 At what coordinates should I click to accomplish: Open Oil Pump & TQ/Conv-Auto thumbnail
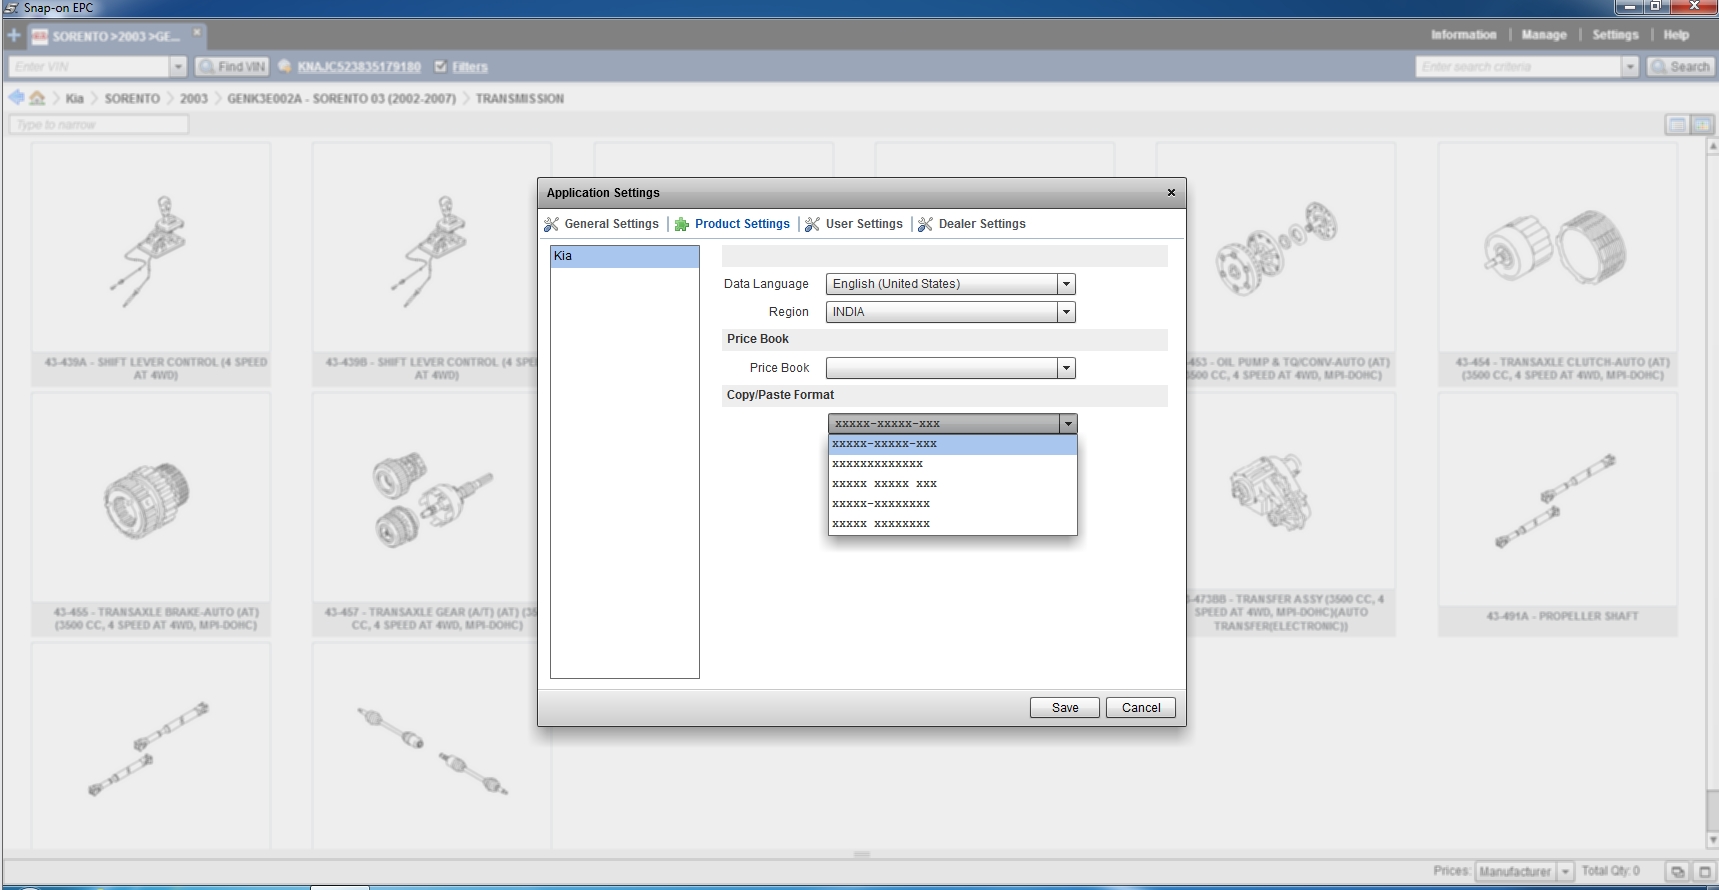click(1291, 264)
